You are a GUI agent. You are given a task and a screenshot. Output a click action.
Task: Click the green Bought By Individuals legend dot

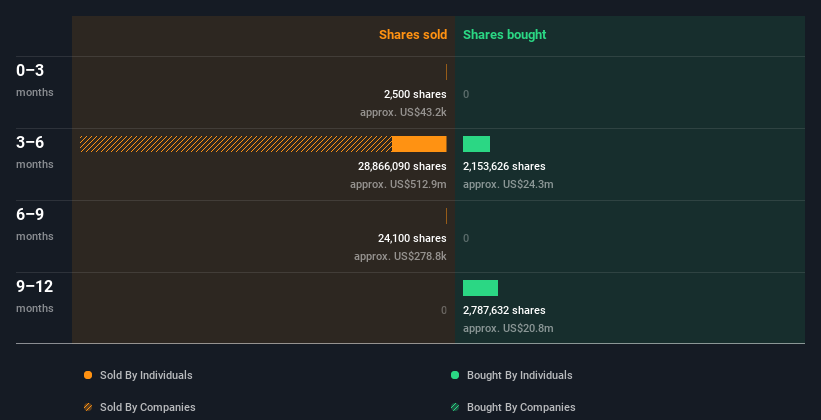point(455,375)
